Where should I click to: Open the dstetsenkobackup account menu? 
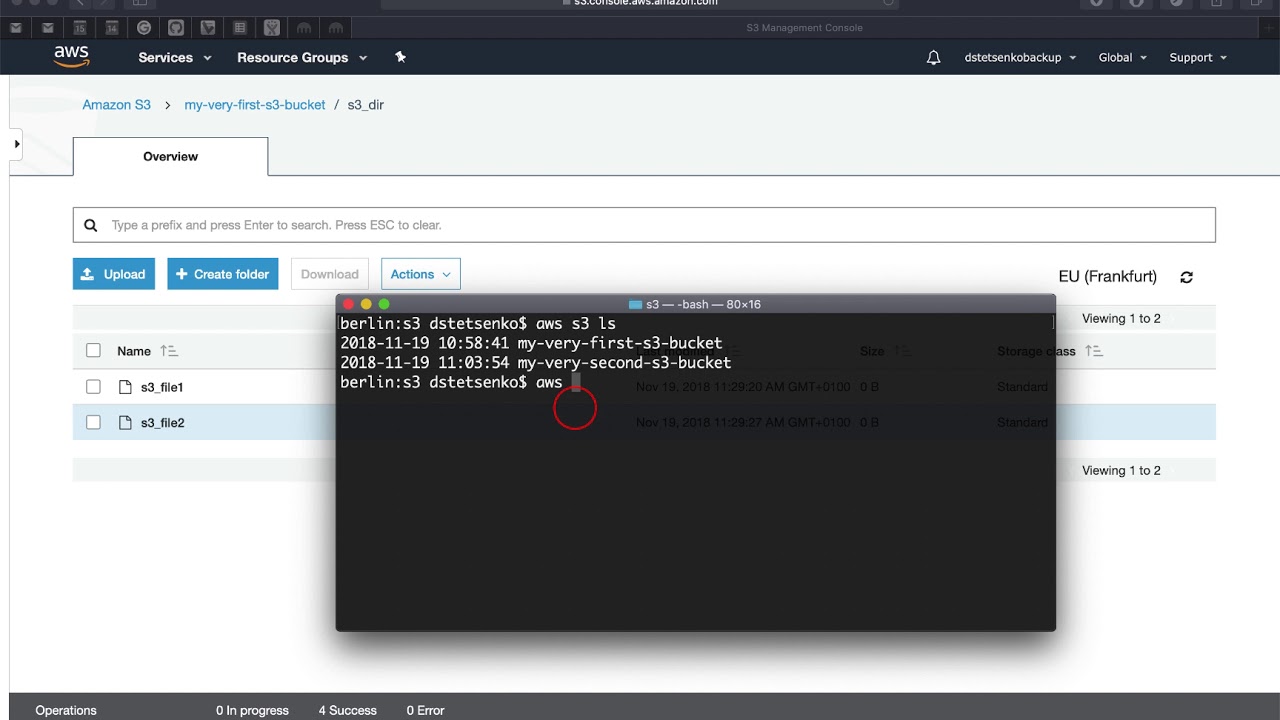coord(1020,58)
